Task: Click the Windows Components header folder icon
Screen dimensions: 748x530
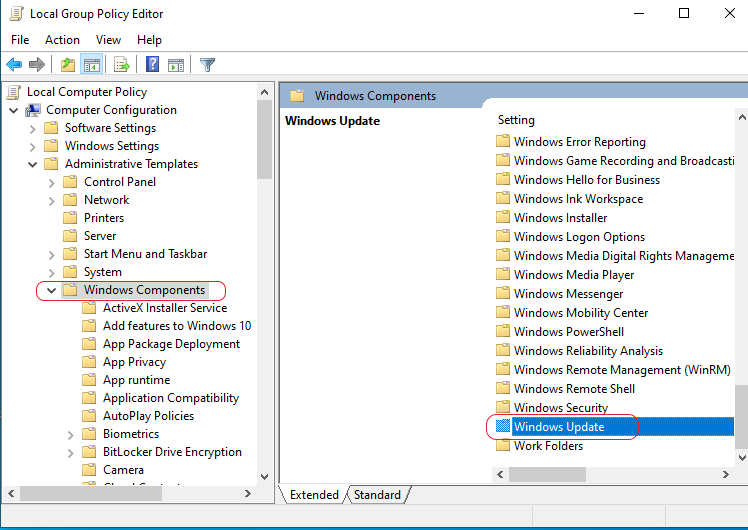Action: [297, 96]
